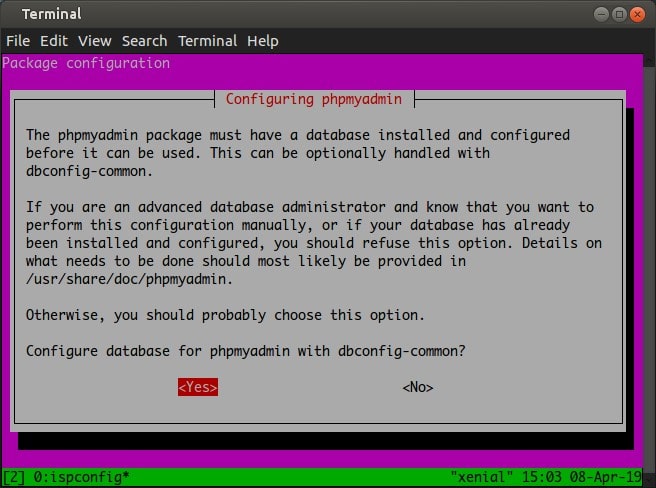Screen dimensions: 656x488
Task: Click the '[2]' tmux session indicator
Action: [14, 477]
